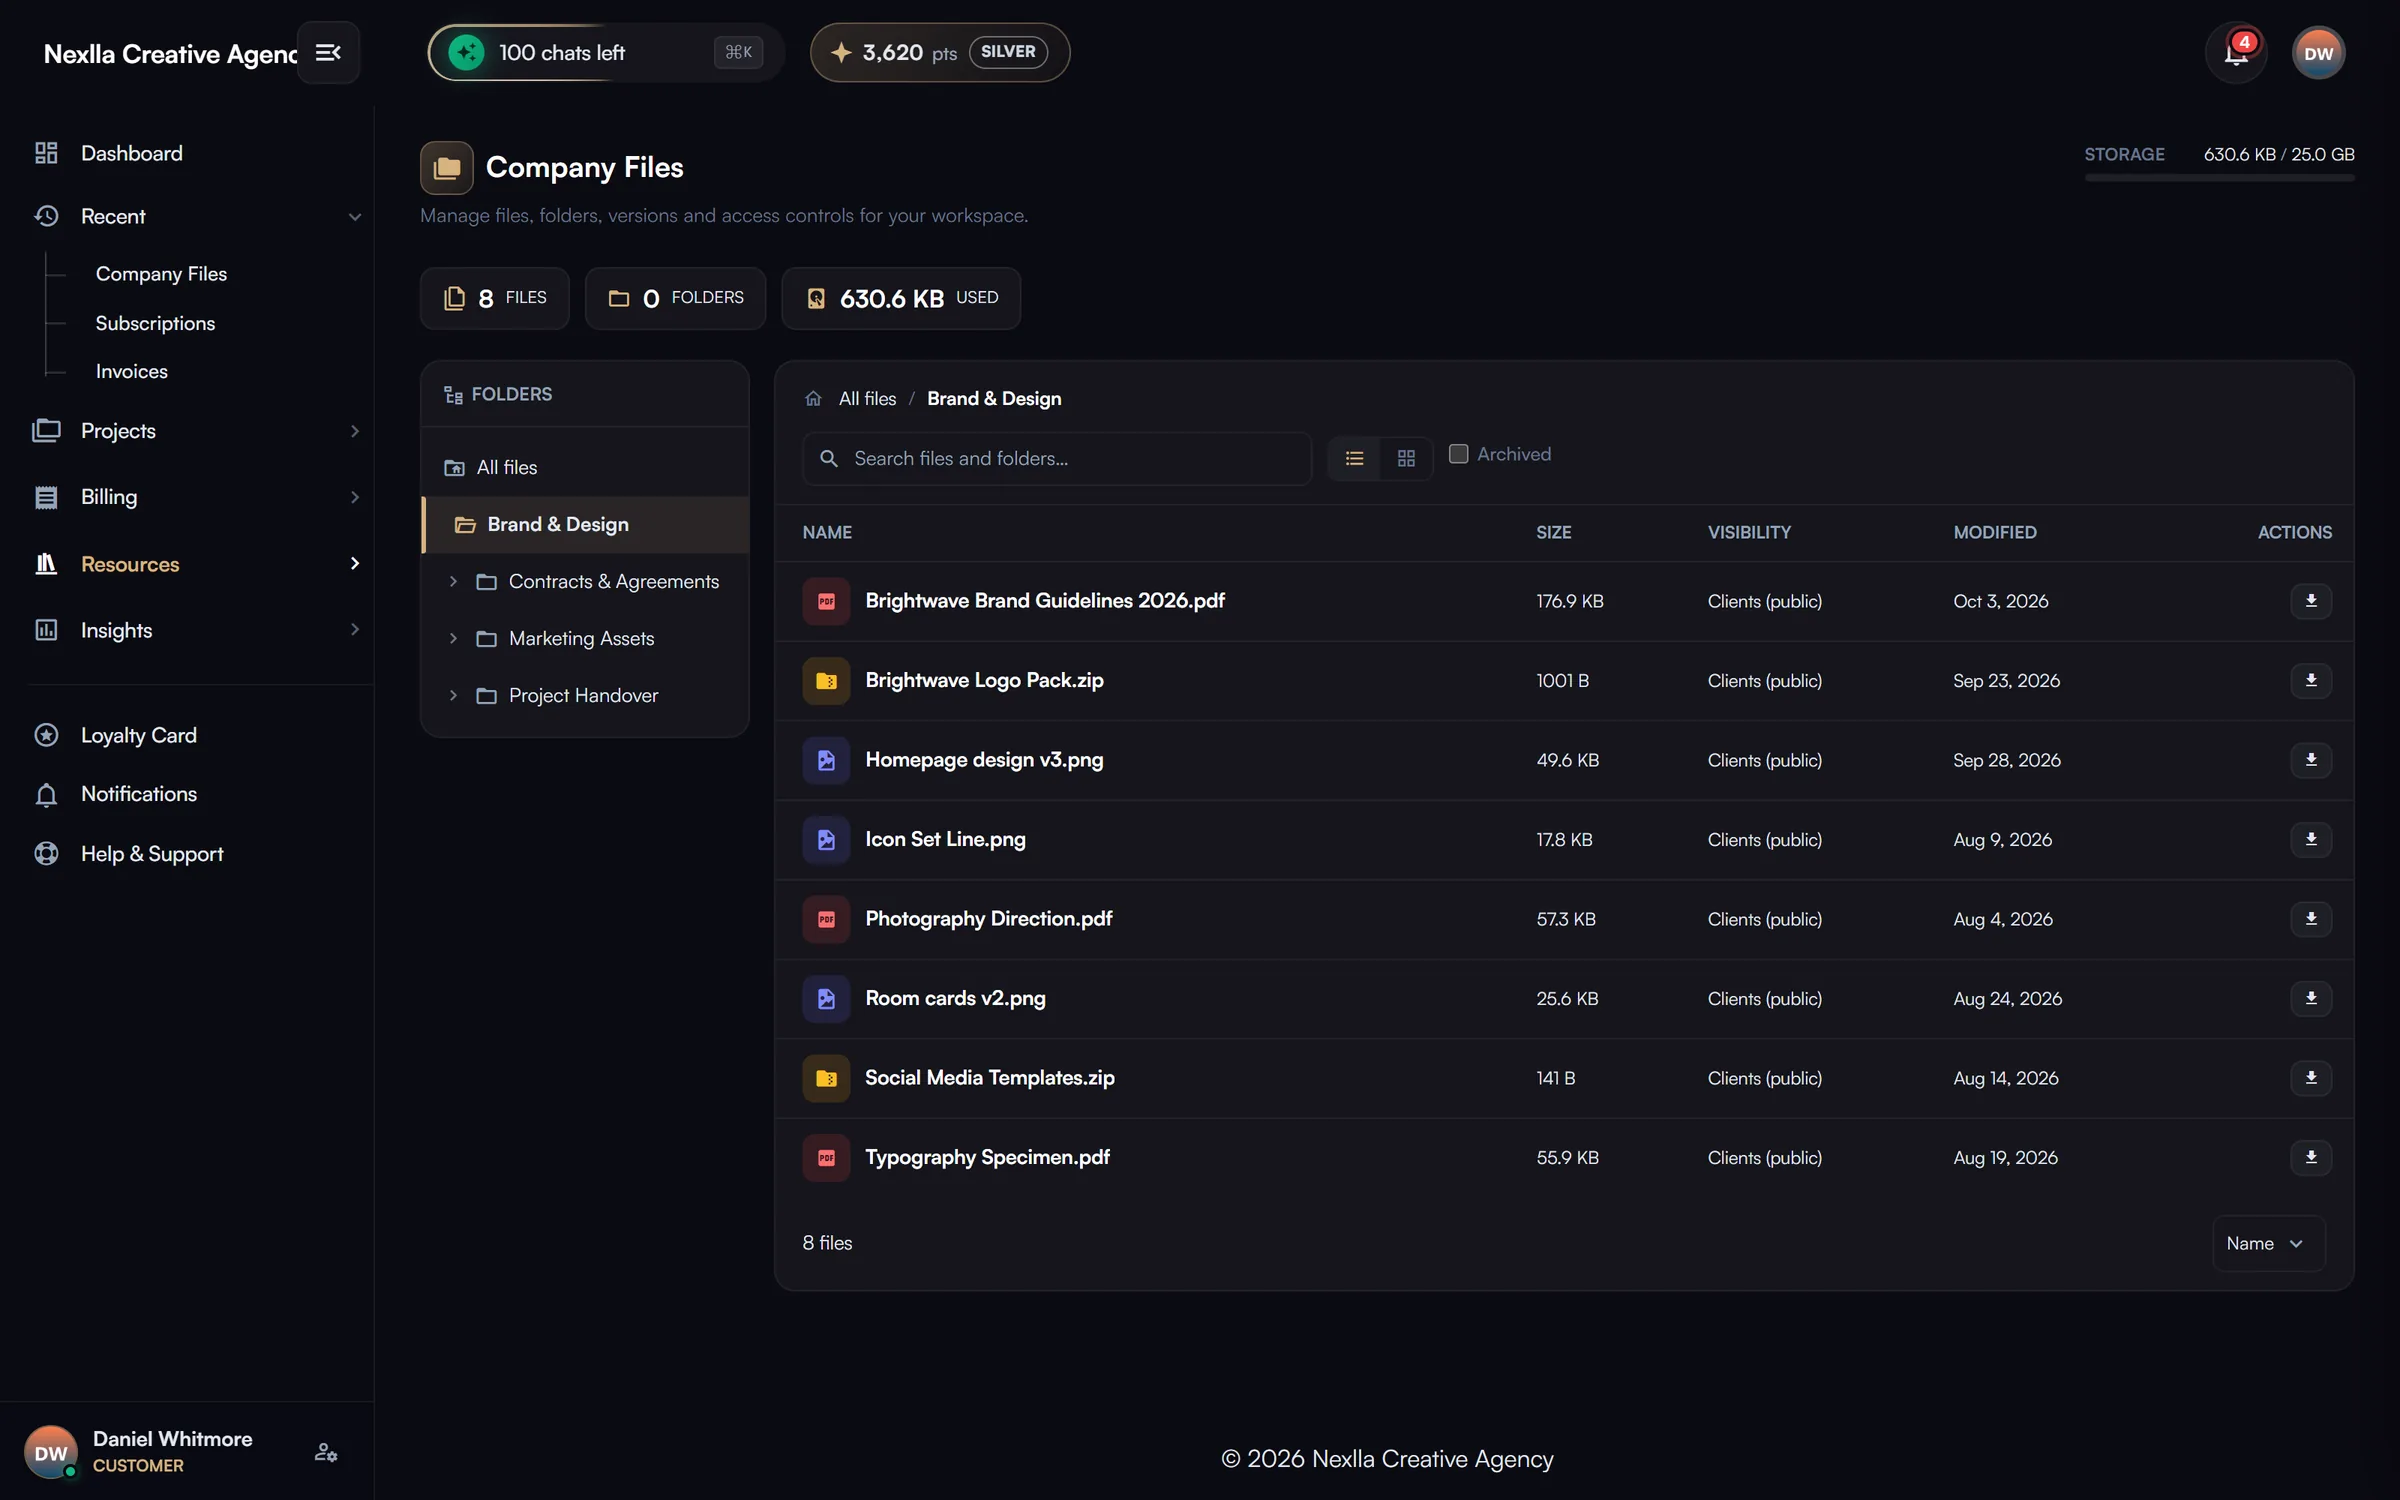The width and height of the screenshot is (2400, 1500).
Task: Expand the Projects menu chevron
Action: 354,431
